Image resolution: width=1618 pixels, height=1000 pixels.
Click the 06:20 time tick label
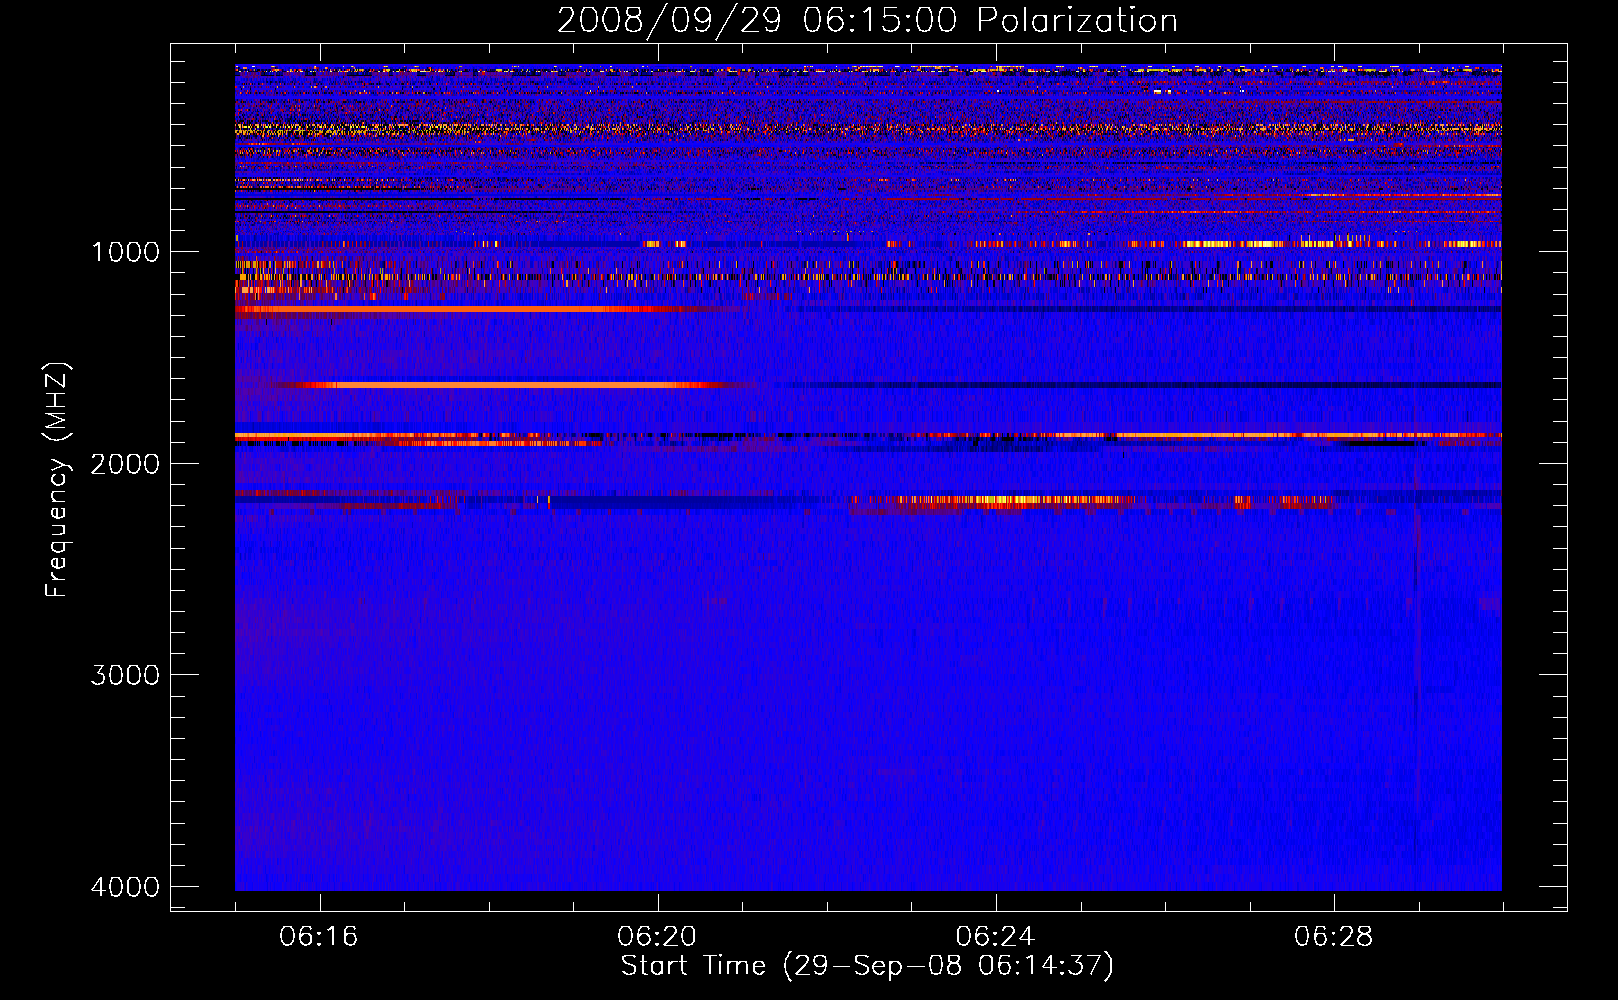coord(657,937)
